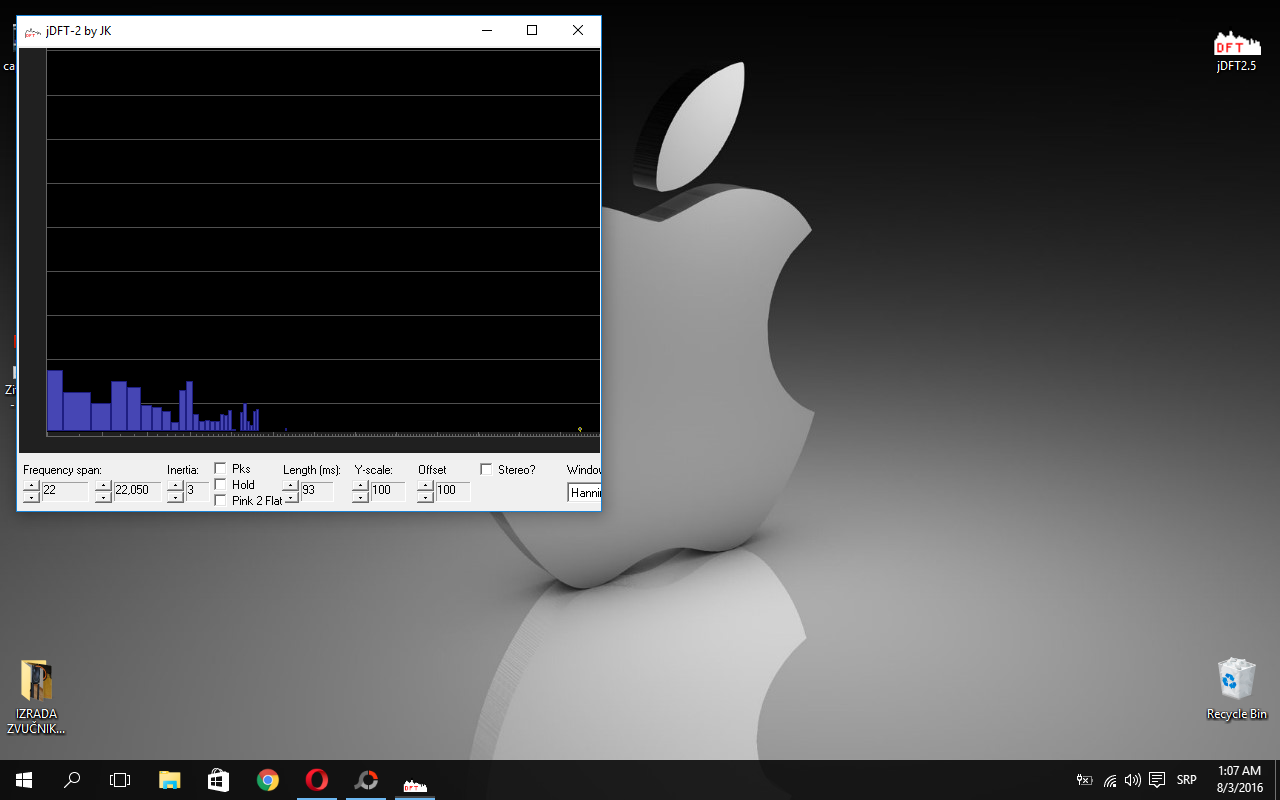Enable the Stereo? checkbox
This screenshot has width=1280, height=800.
pyautogui.click(x=486, y=469)
